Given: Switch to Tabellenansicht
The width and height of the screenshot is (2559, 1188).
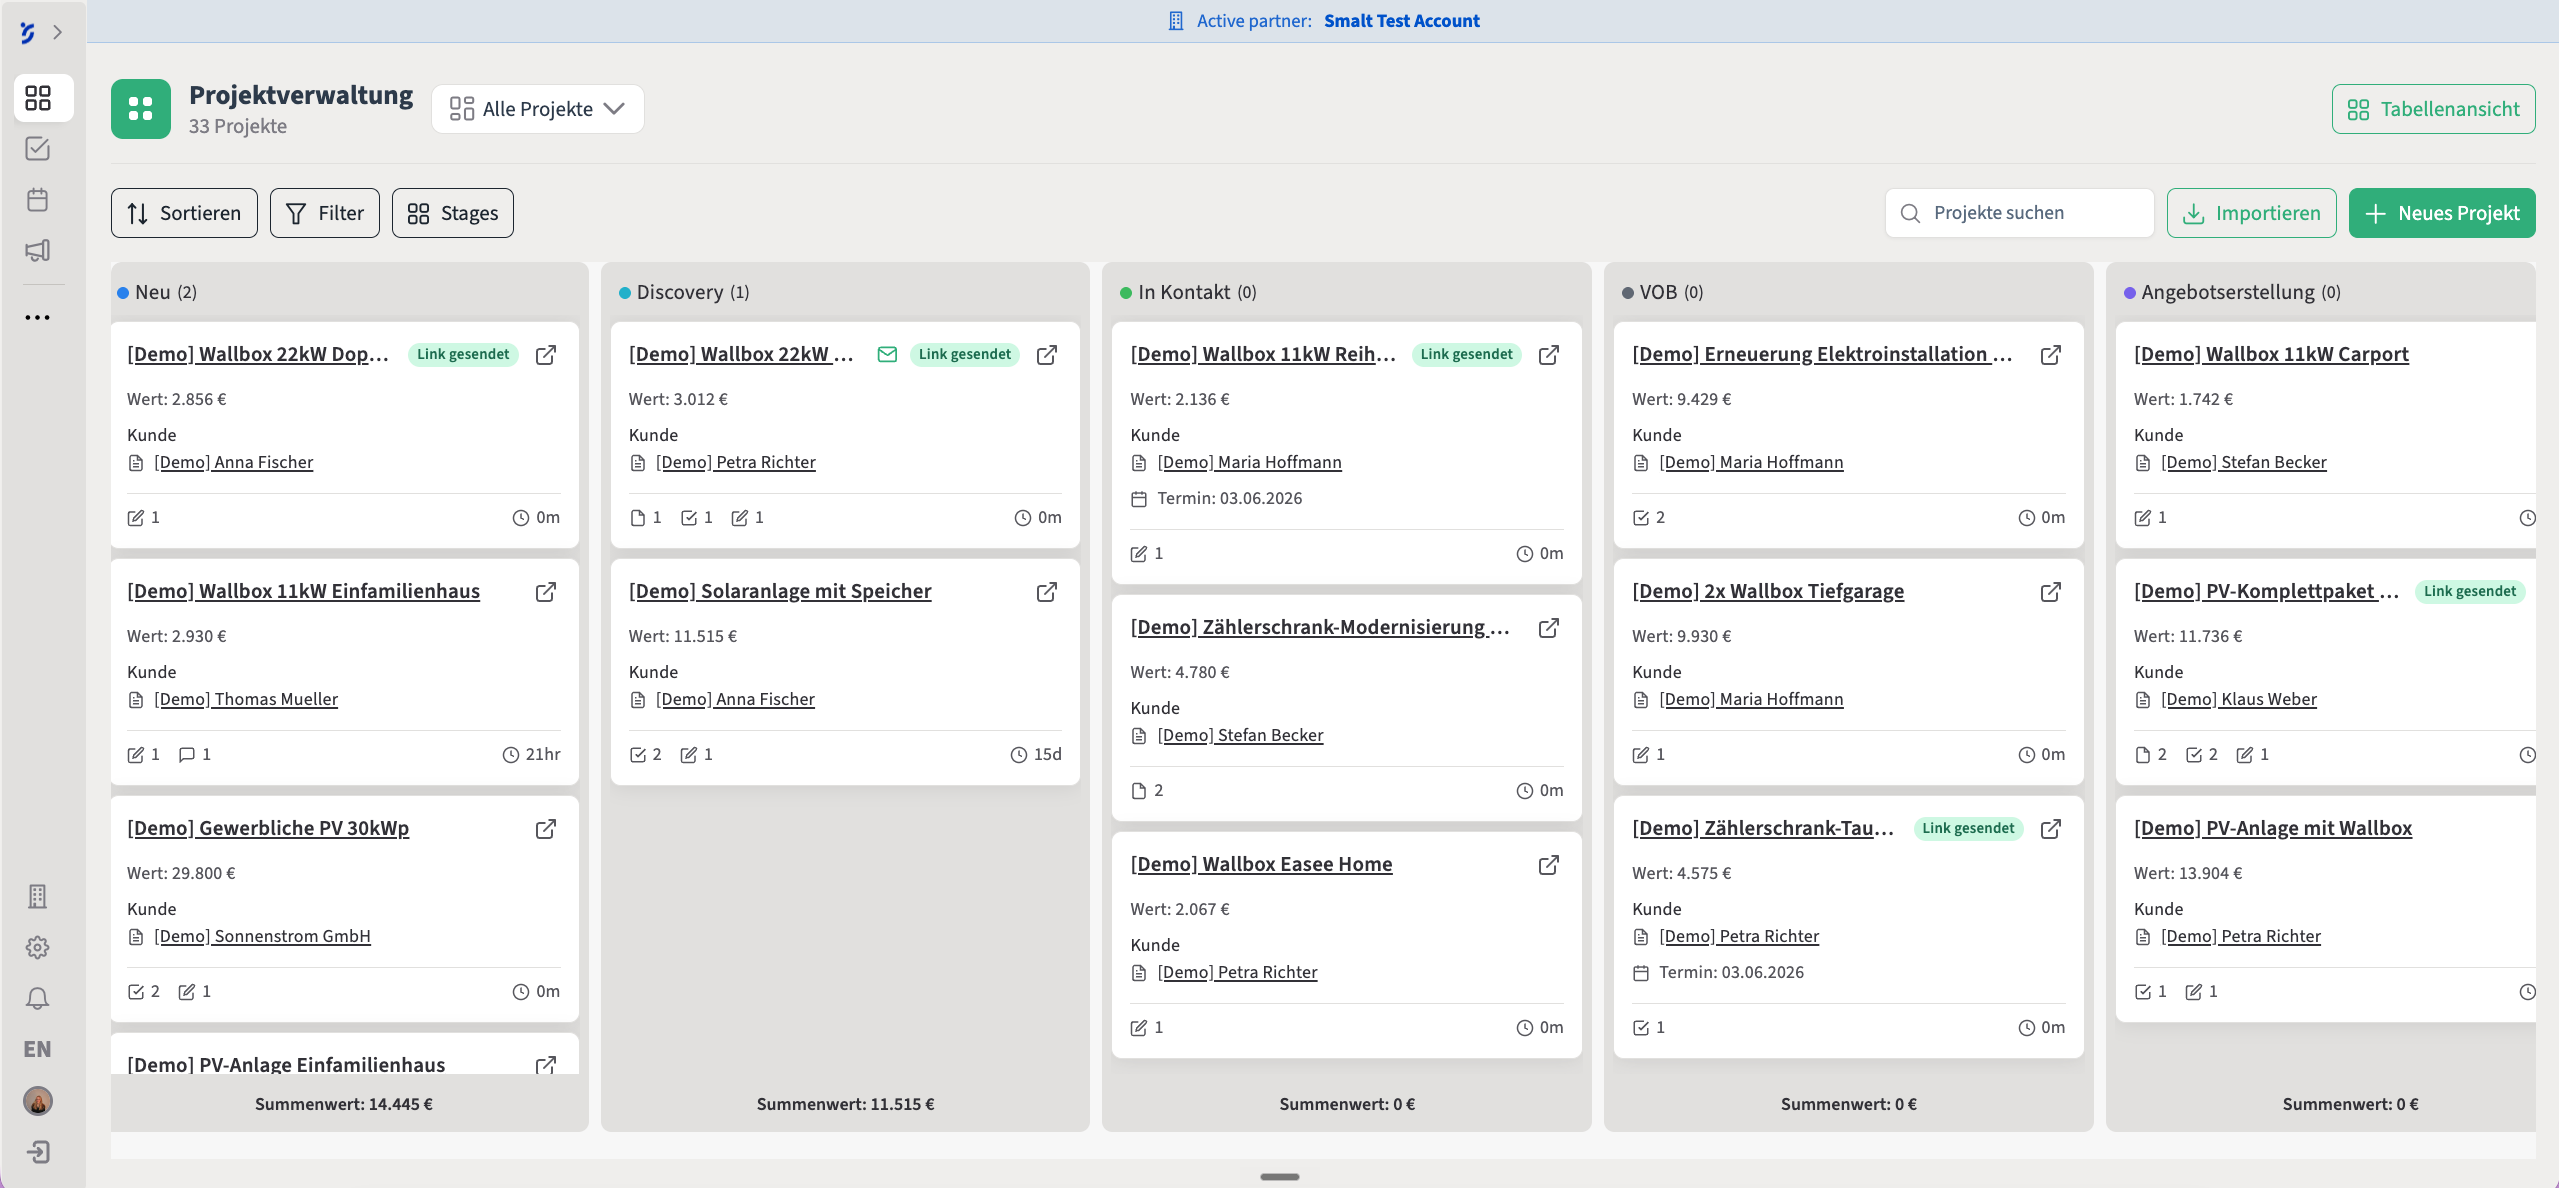Looking at the screenshot, I should pos(2433,109).
